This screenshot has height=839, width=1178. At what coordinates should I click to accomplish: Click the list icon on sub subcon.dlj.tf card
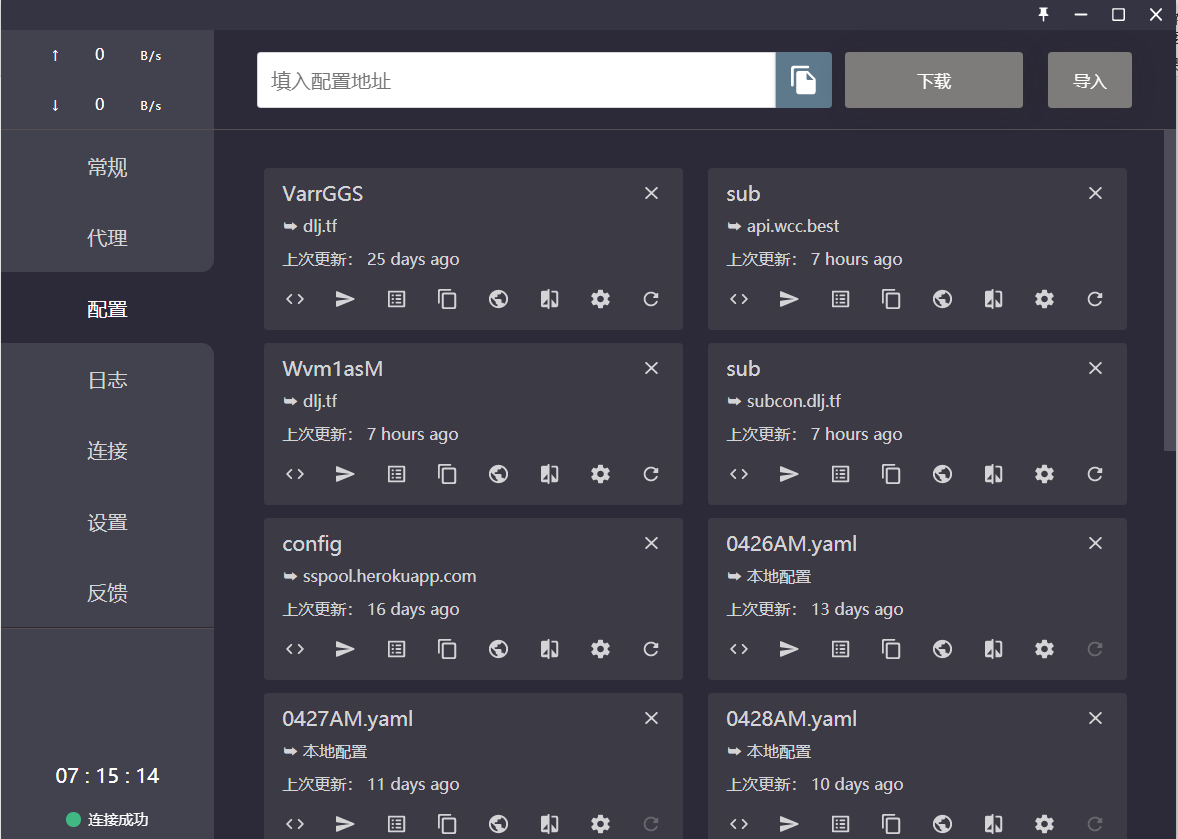(840, 474)
